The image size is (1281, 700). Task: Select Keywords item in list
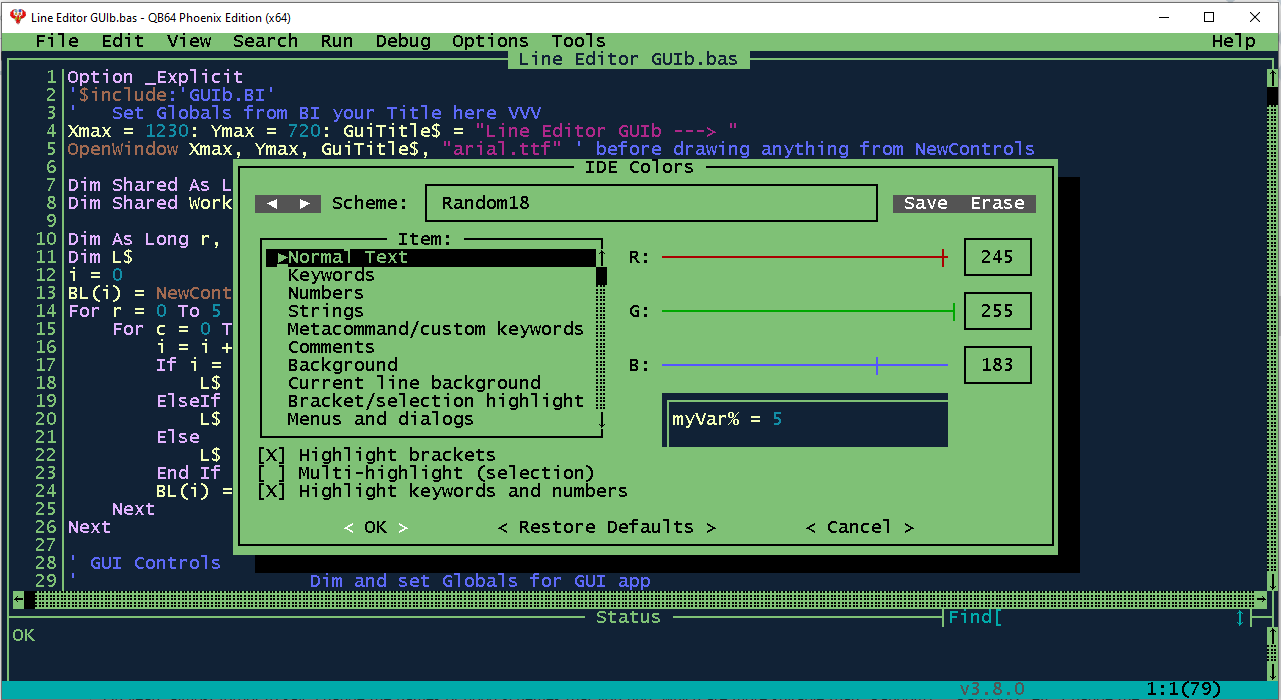pos(331,275)
